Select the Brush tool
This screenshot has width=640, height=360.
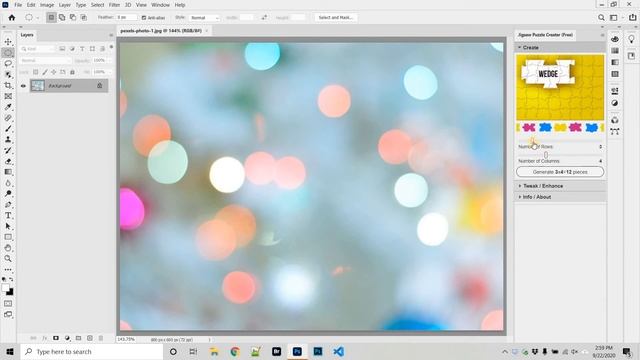click(8, 129)
